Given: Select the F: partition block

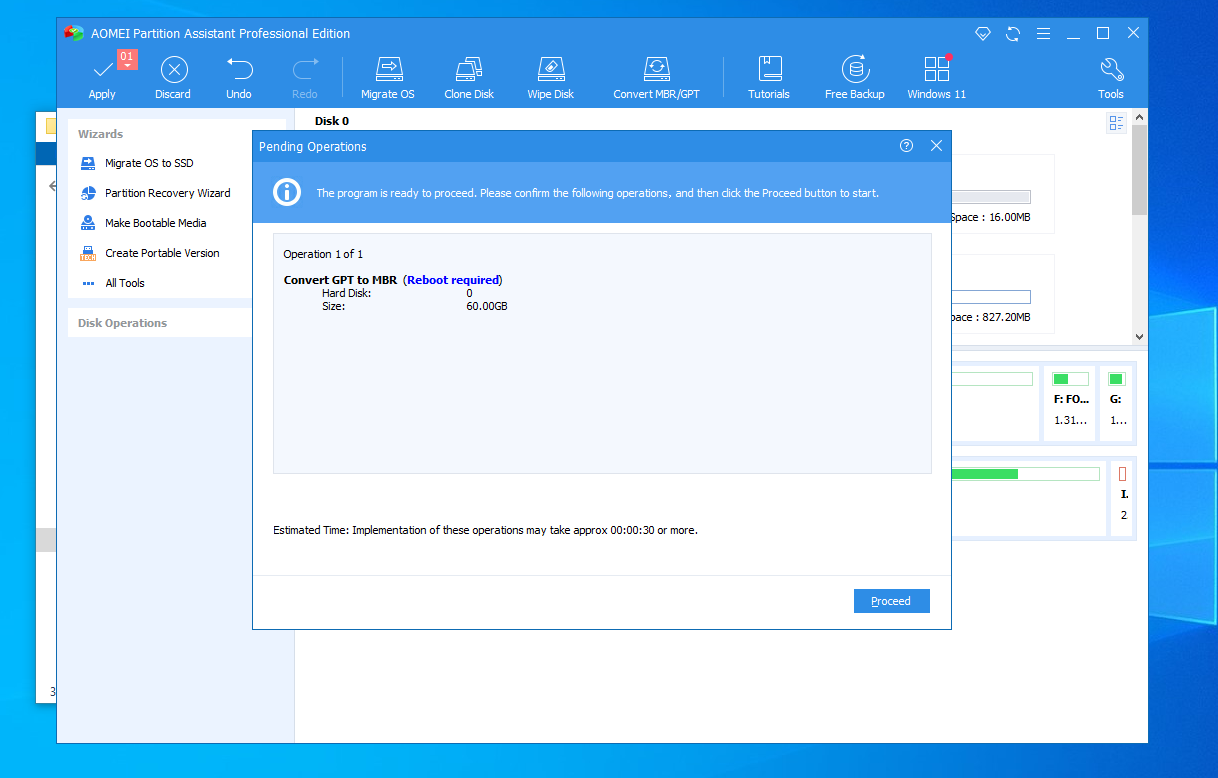Looking at the screenshot, I should click(x=1069, y=404).
